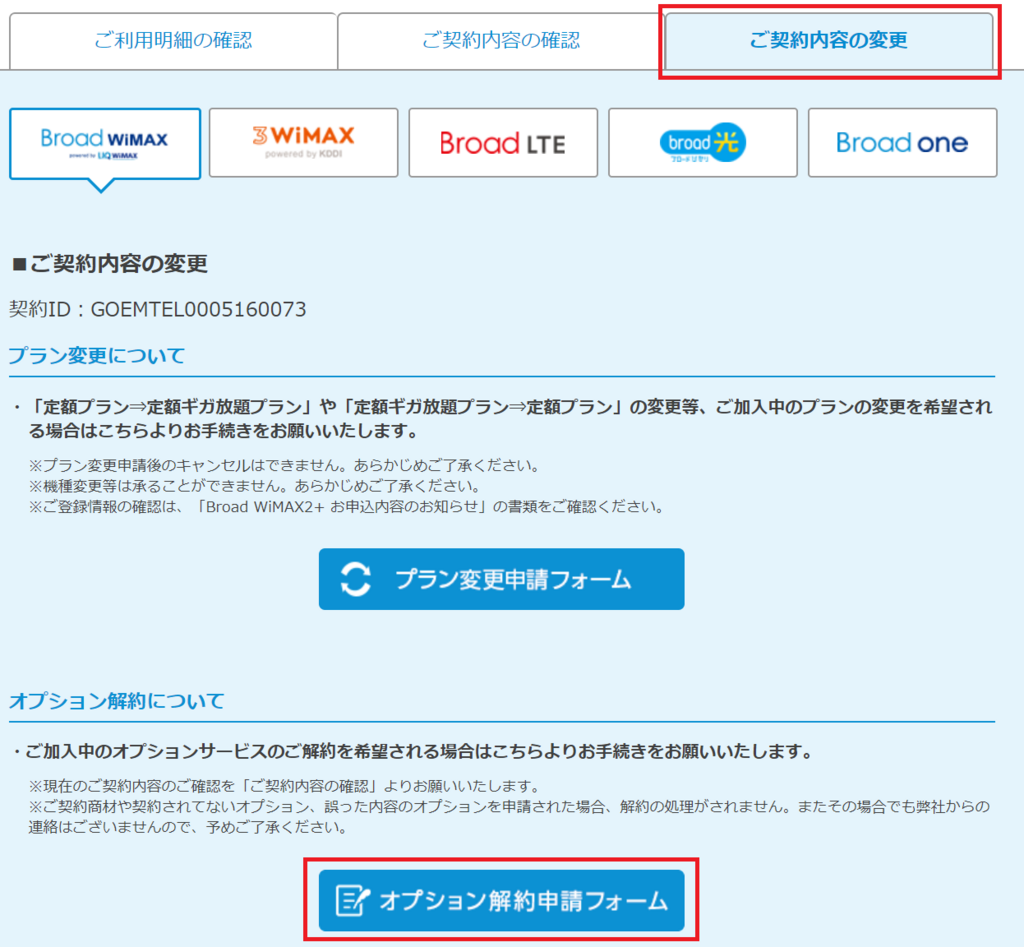Click the refresh arrows icon on plan change button

tap(356, 579)
